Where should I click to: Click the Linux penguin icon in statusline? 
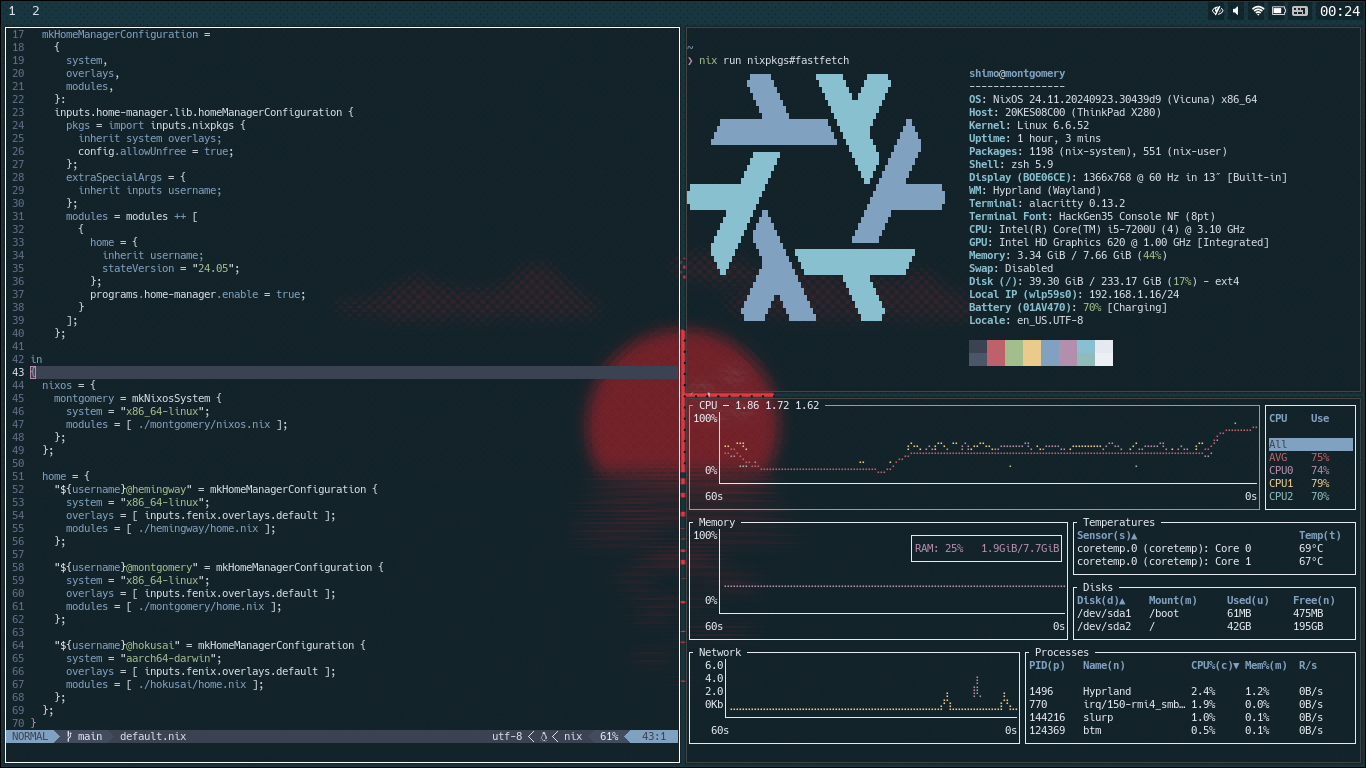(543, 736)
